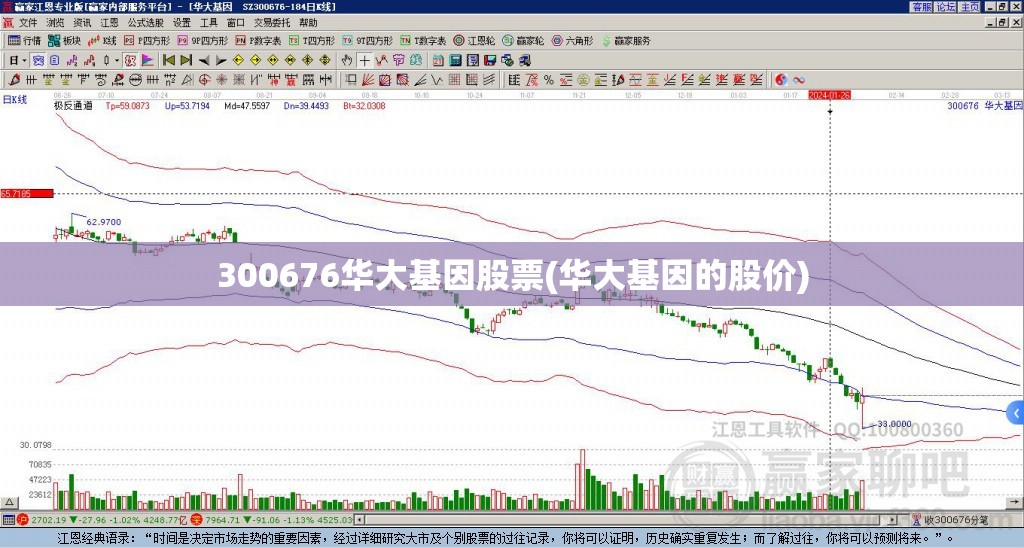The width and height of the screenshot is (1024, 548).
Task: Click horizontal scrollbar right arrow
Action: pos(893,520)
